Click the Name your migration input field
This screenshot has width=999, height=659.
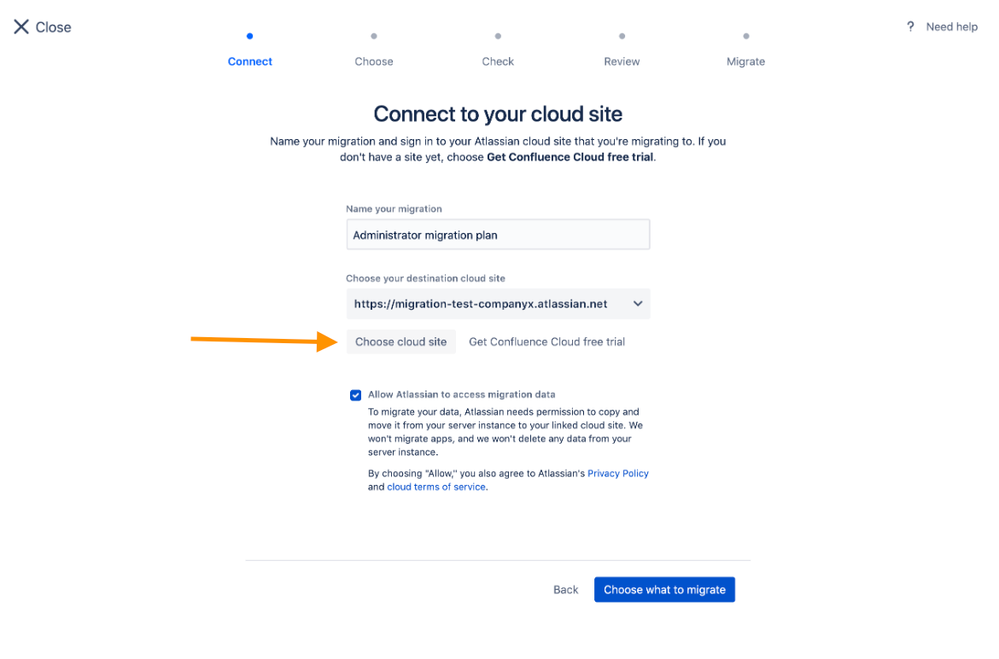[498, 235]
